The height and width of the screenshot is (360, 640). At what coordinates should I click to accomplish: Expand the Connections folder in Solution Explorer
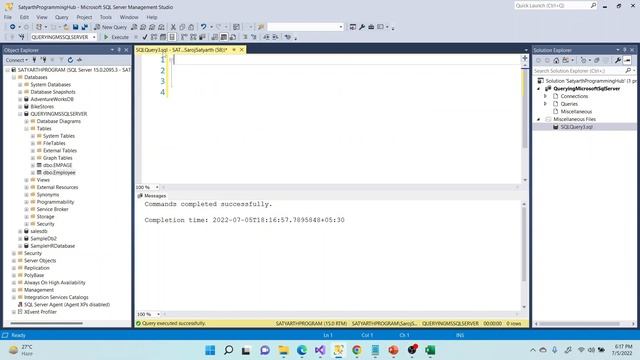(545, 96)
